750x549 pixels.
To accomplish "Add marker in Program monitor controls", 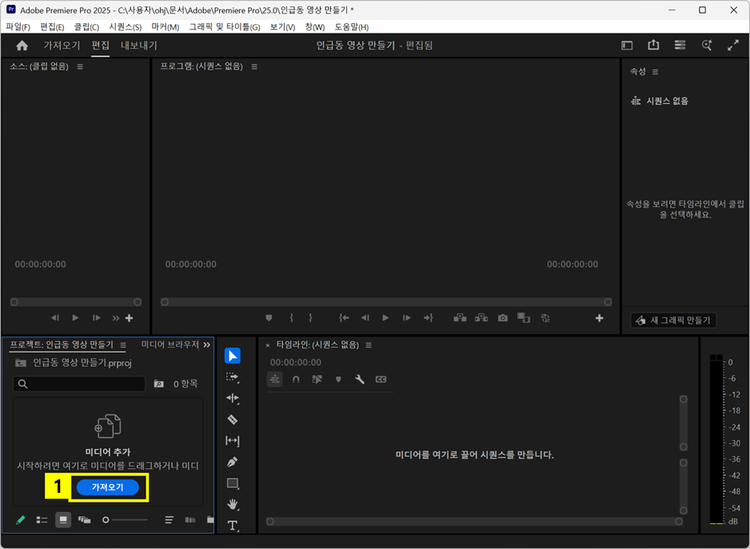I will 269,318.
